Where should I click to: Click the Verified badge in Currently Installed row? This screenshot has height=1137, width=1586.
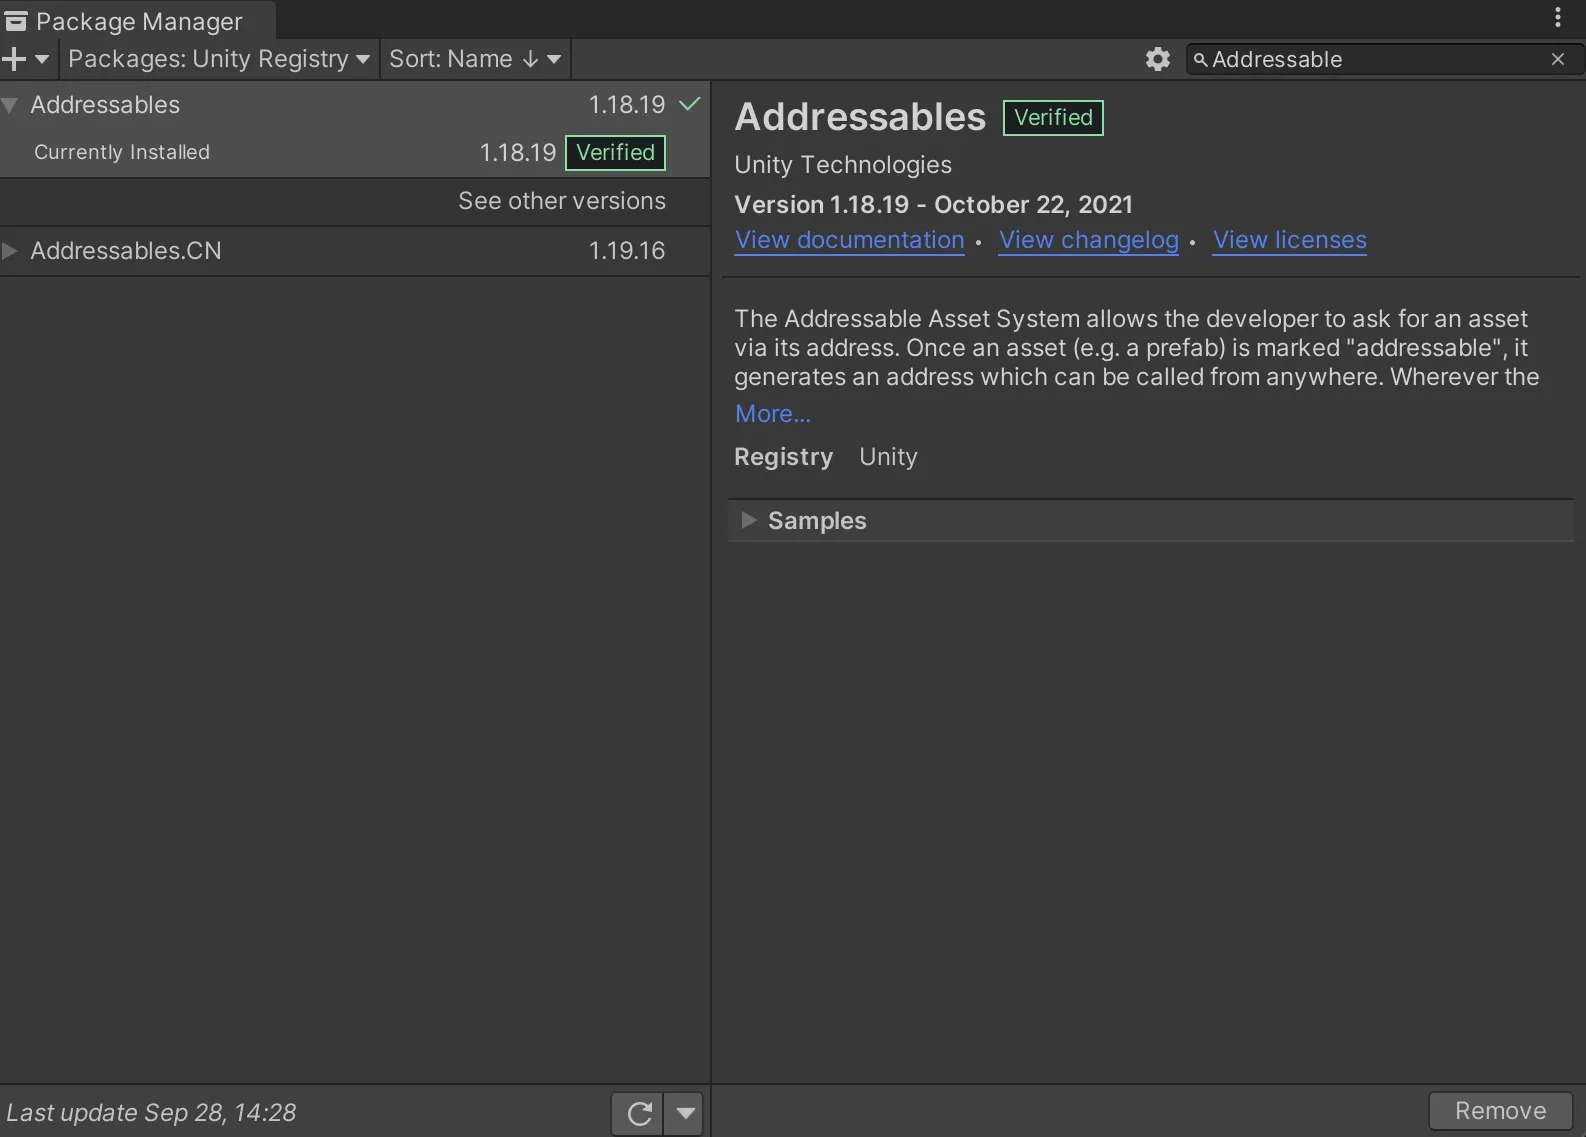[615, 153]
